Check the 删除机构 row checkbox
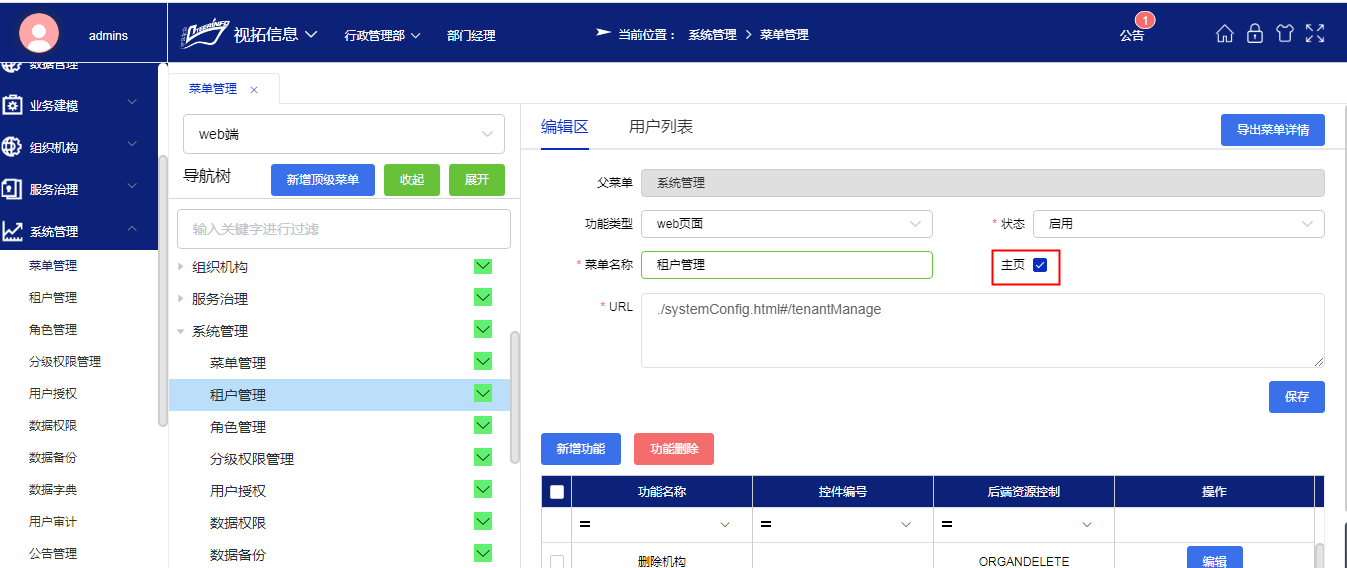 pyautogui.click(x=557, y=562)
